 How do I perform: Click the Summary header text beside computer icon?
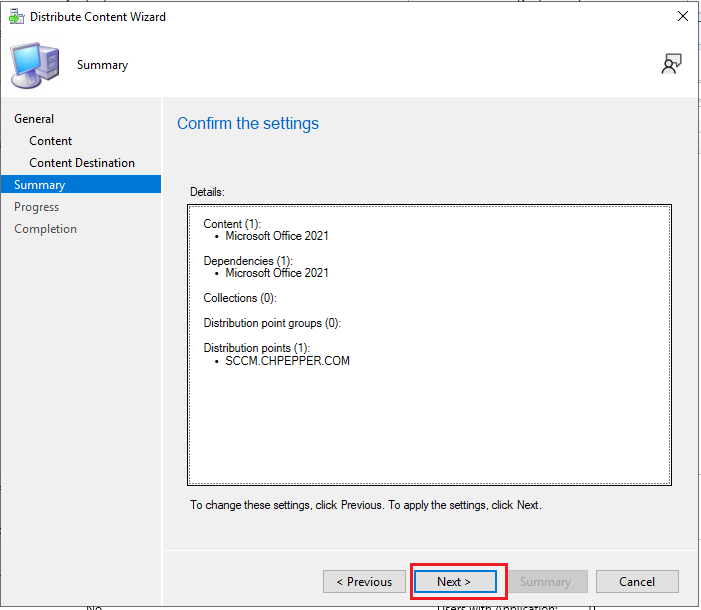102,65
